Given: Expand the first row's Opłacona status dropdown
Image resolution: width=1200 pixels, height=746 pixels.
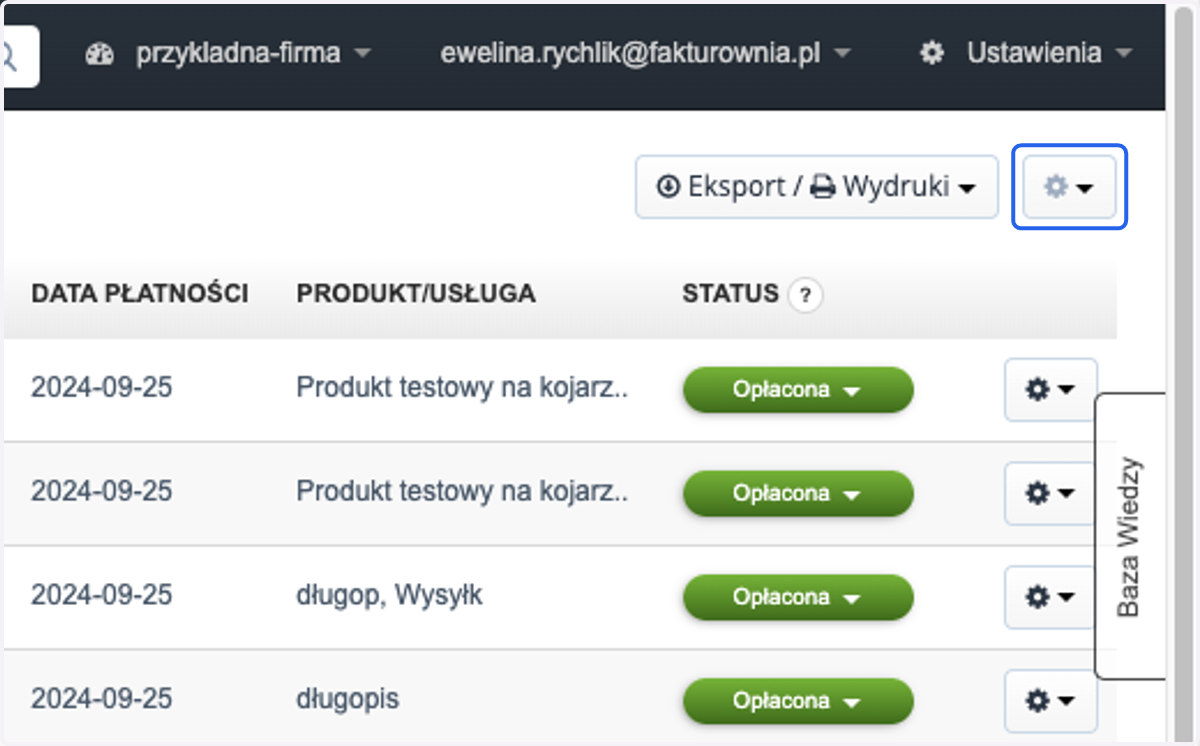Looking at the screenshot, I should point(798,390).
